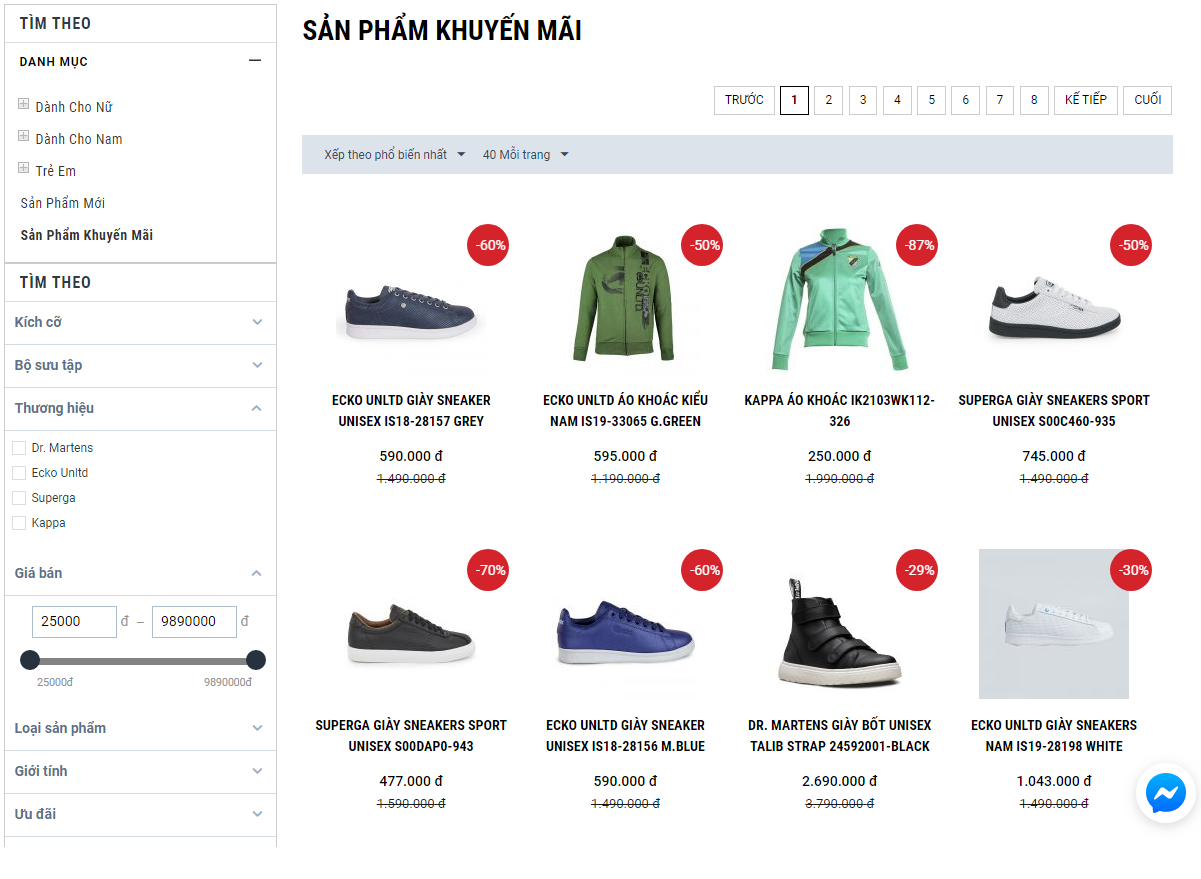Collapse the Thương hiệu filter chevron
Viewport: 1201px width, 879px height.
point(257,408)
